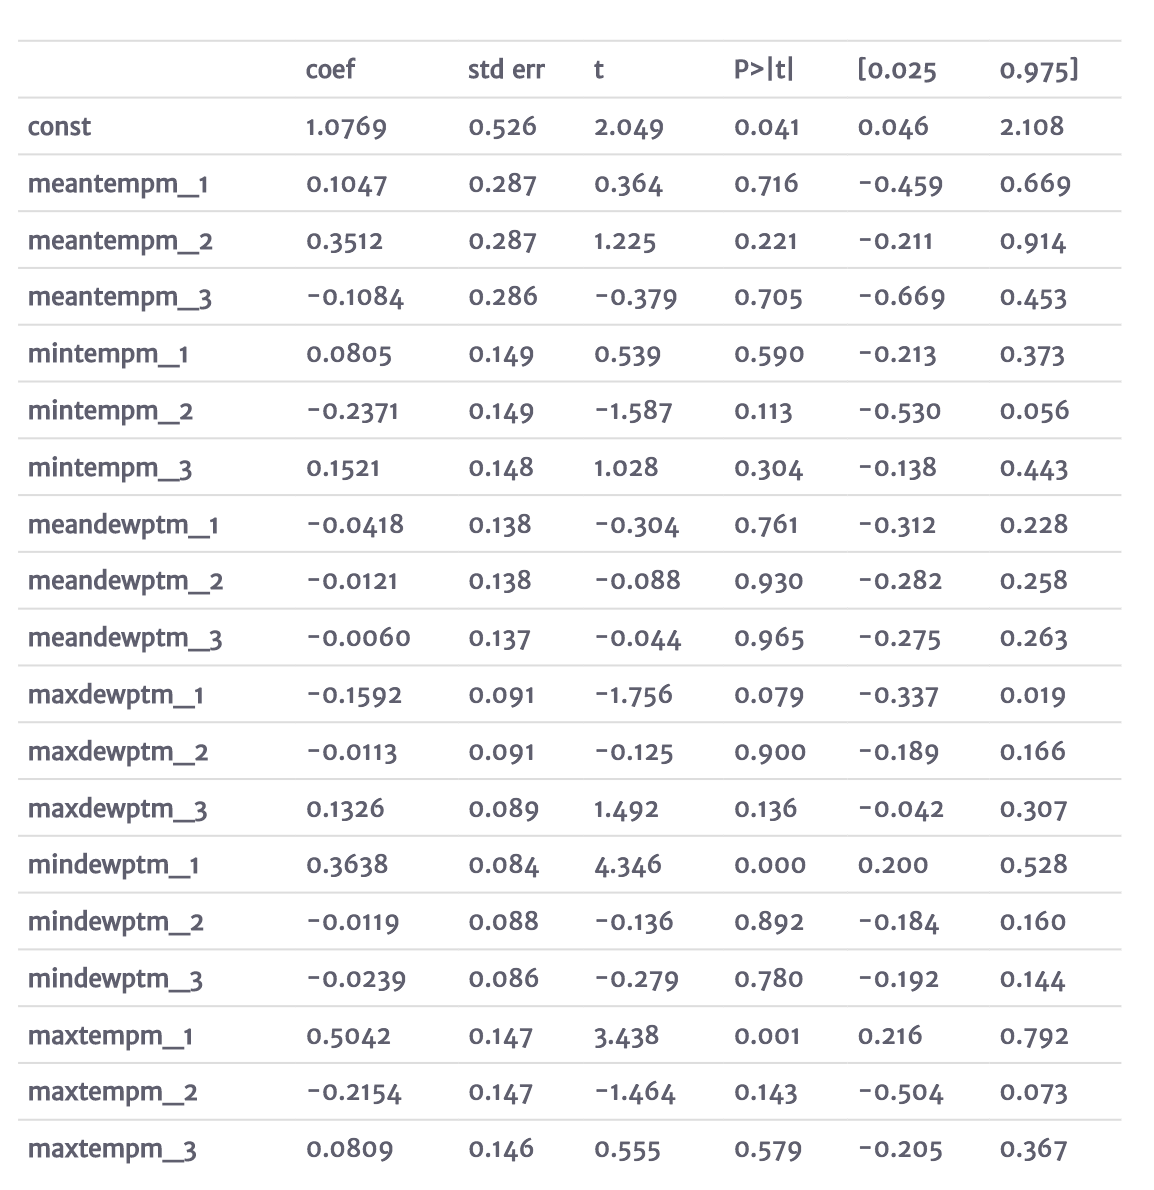Click the coef column header

330,70
